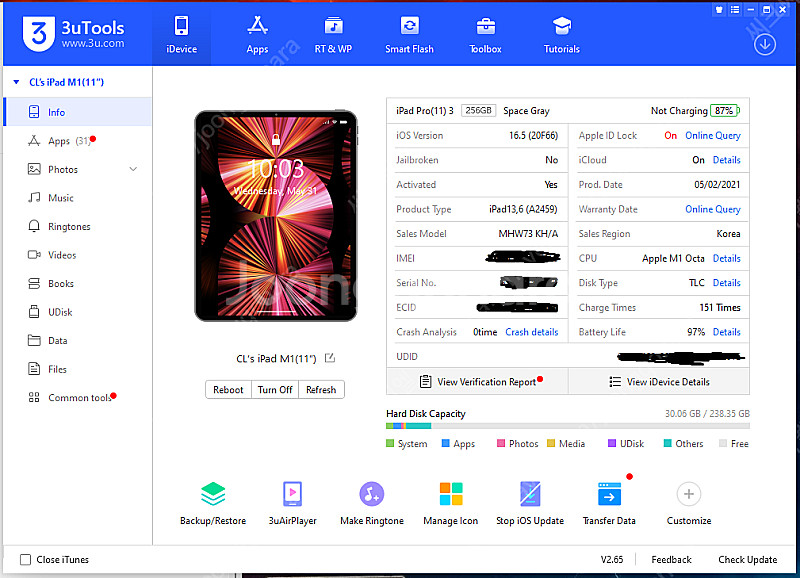Screen dimensions: 800x578
Task: Toggle the Close iTunes checkbox
Action: 26,560
